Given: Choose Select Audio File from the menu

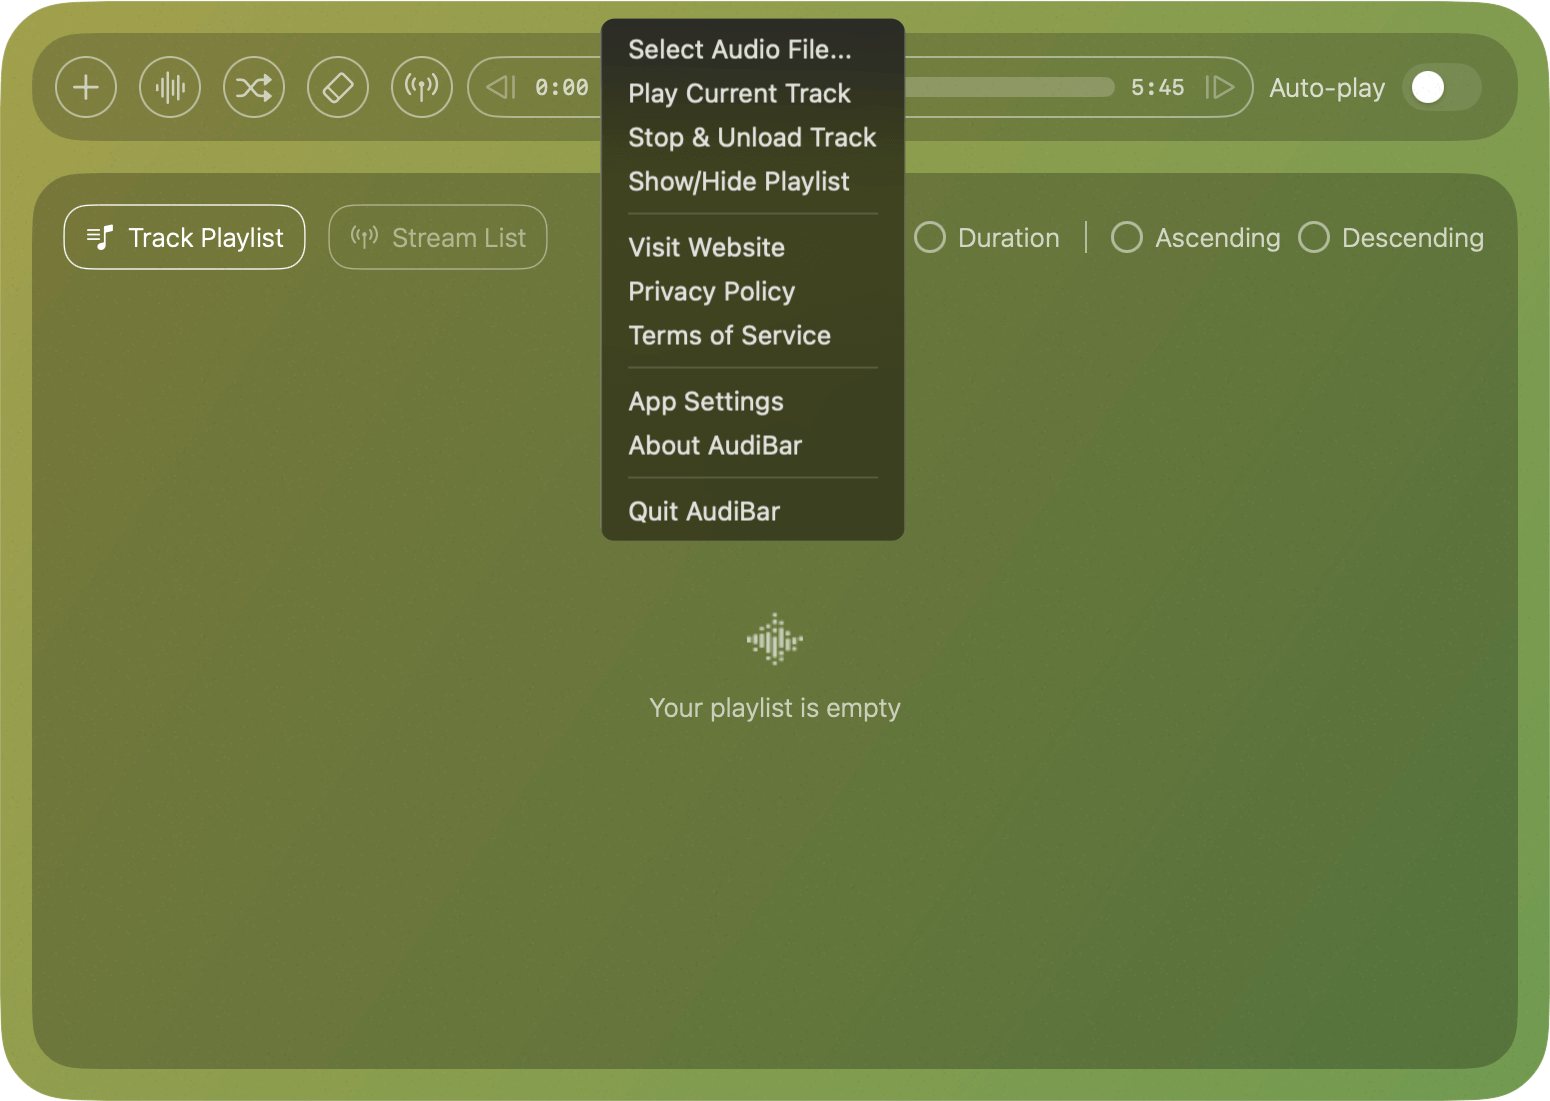Looking at the screenshot, I should (740, 49).
